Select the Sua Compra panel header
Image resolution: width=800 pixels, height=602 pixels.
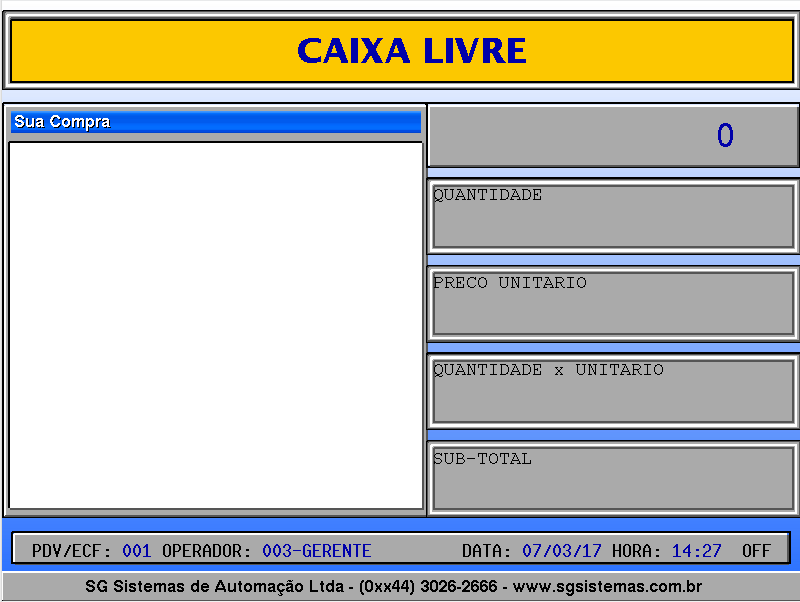215,122
